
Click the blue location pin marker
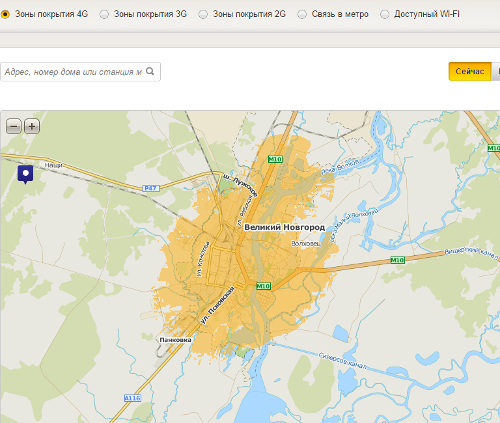tap(25, 174)
